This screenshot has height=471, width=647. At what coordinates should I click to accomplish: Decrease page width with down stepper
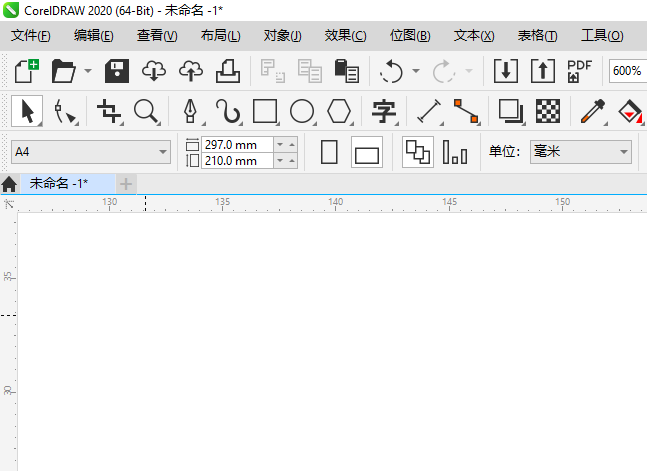(x=280, y=144)
